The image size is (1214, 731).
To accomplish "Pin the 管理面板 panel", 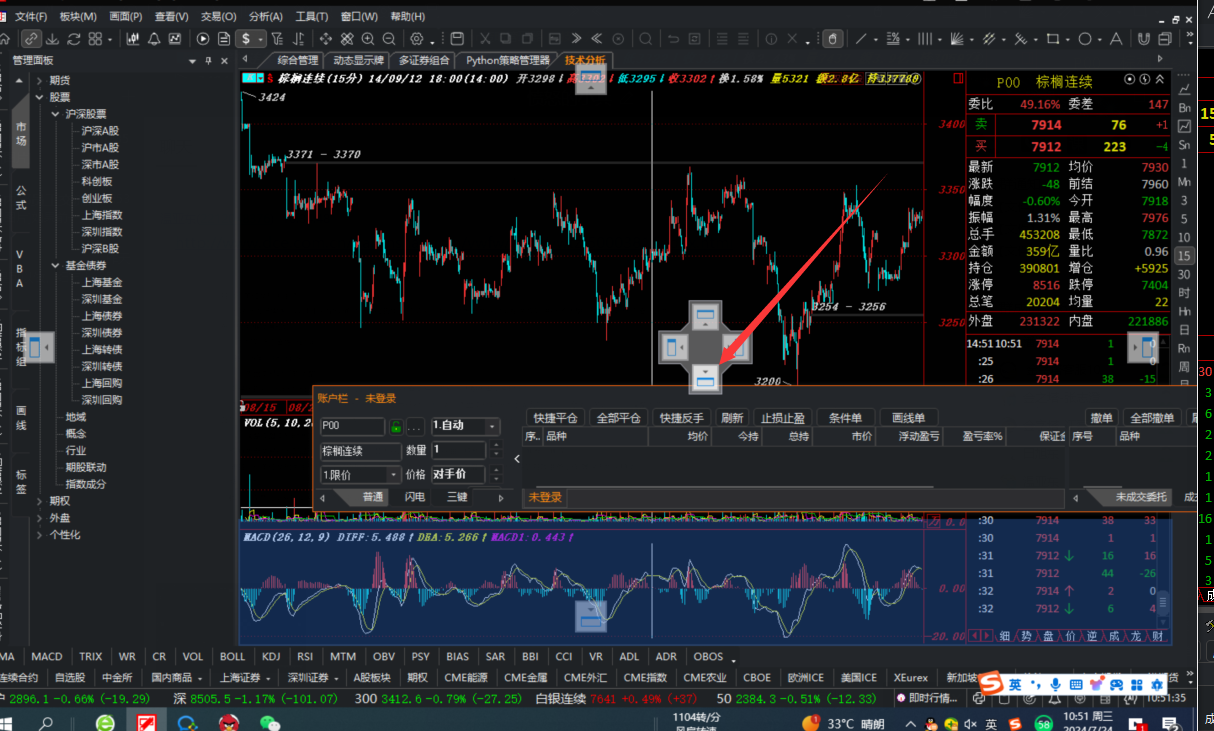I will [208, 61].
